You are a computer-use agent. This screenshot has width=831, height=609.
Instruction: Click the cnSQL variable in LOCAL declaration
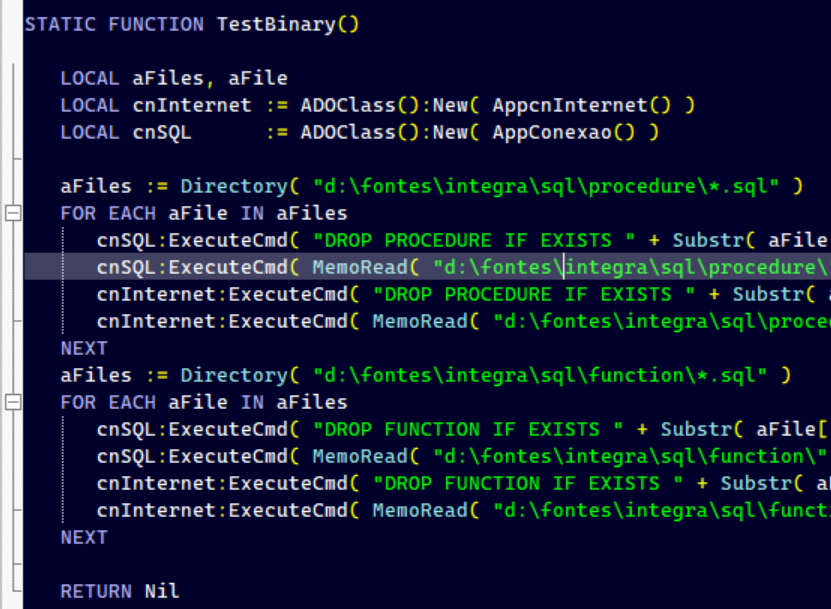(162, 132)
